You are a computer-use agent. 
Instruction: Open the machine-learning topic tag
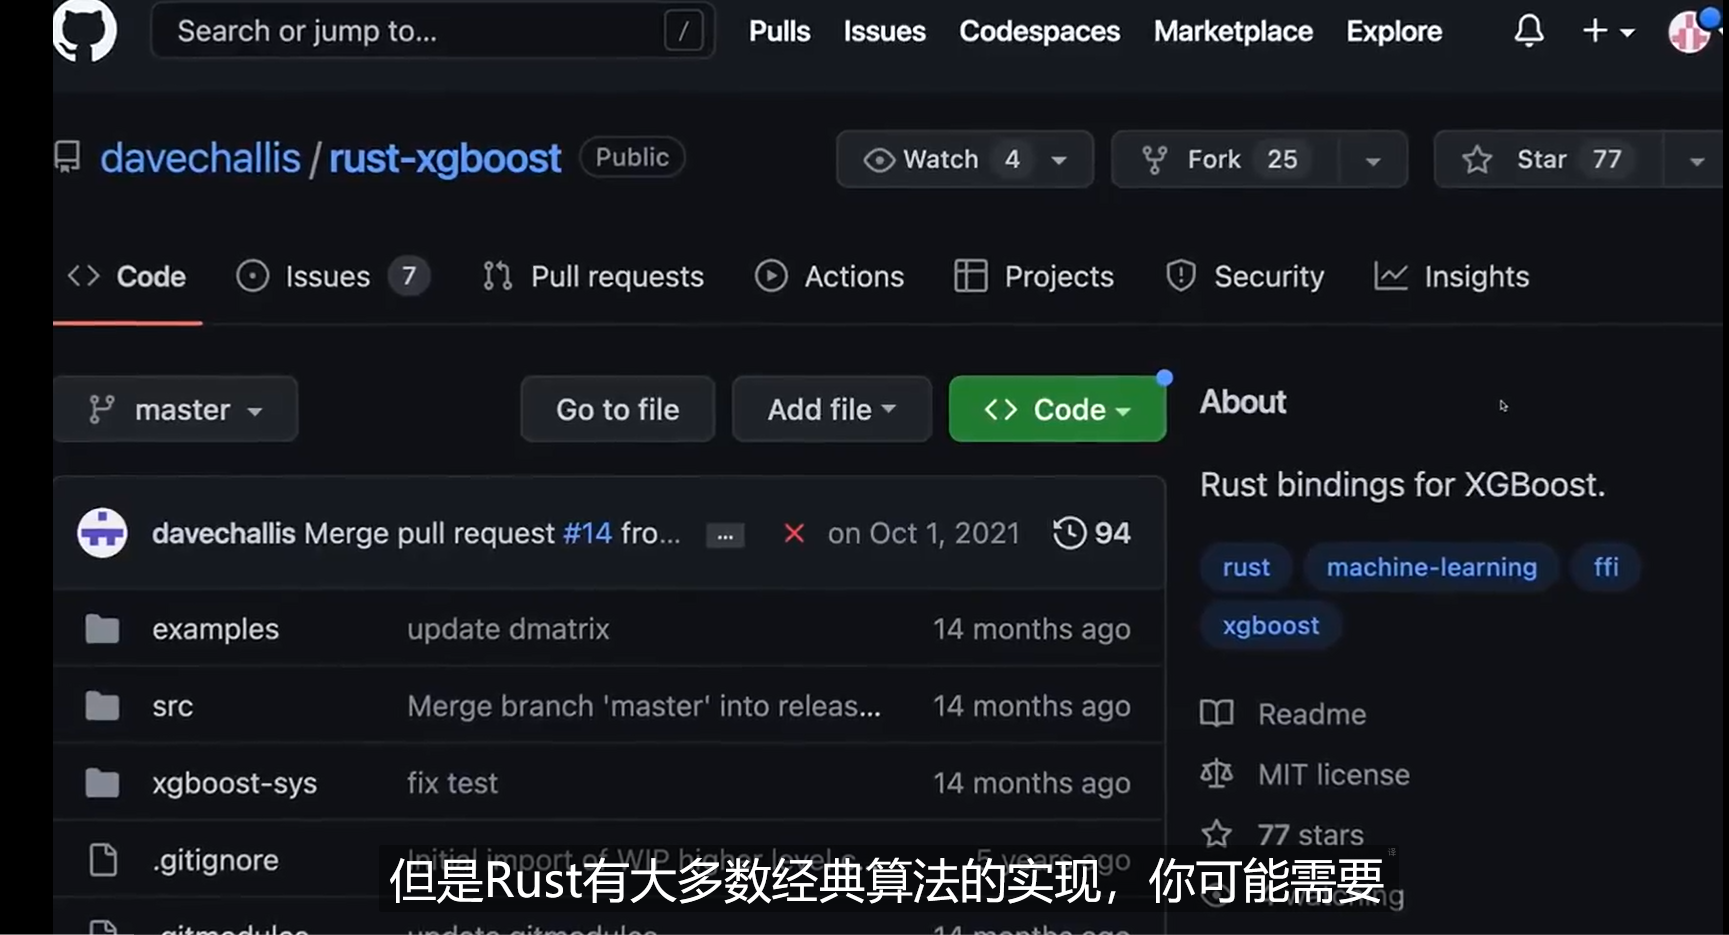pos(1431,567)
